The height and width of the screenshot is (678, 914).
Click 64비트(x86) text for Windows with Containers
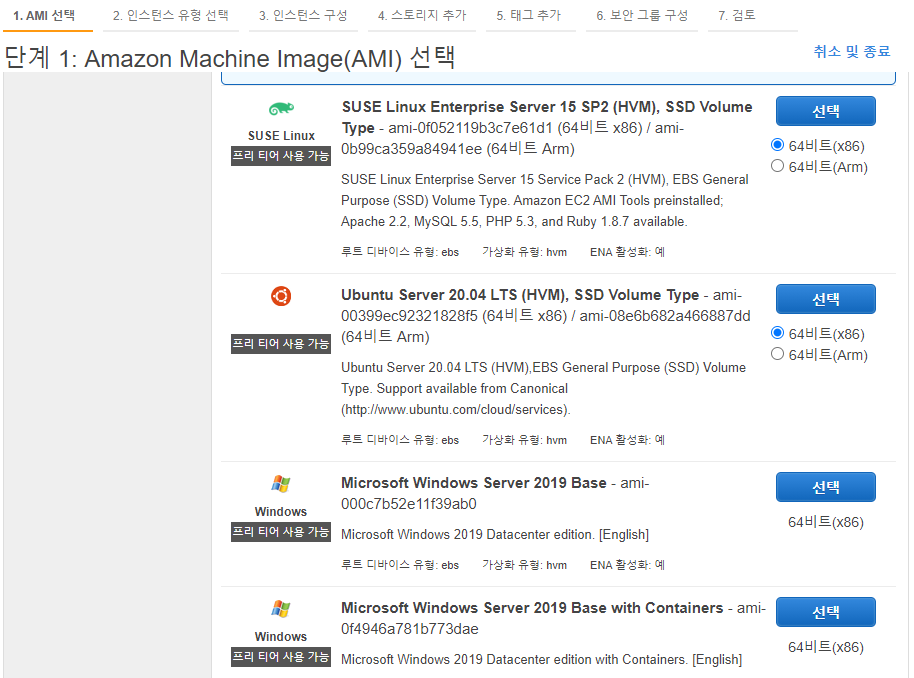pyautogui.click(x=825, y=647)
